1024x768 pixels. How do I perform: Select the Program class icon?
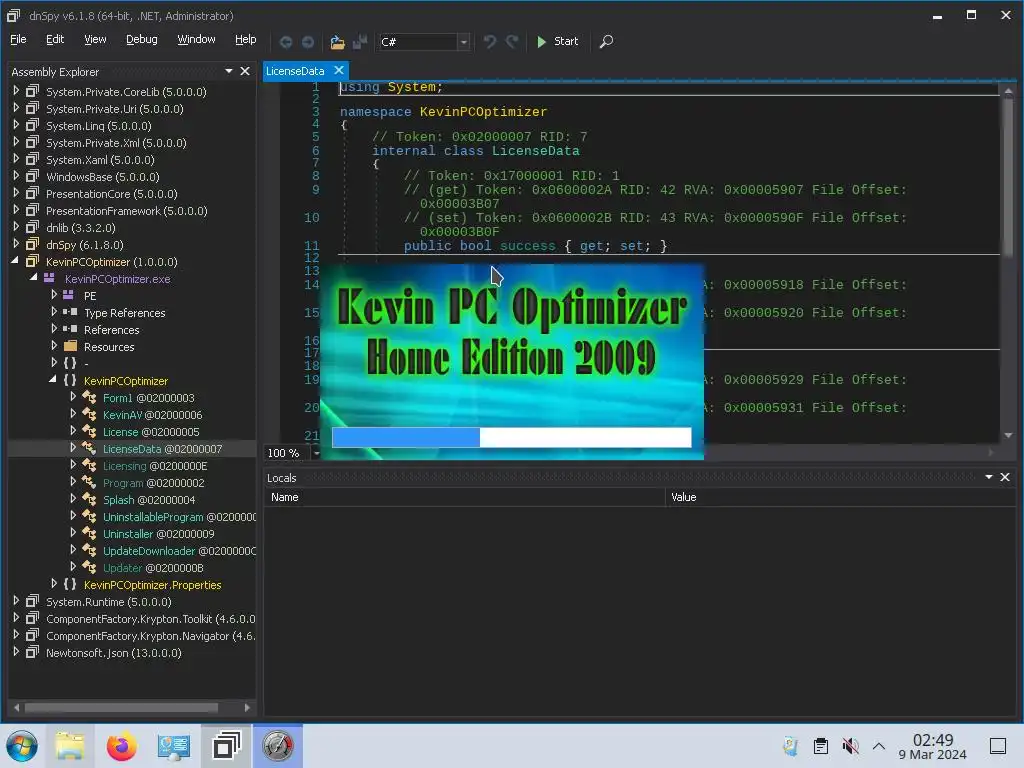(89, 482)
